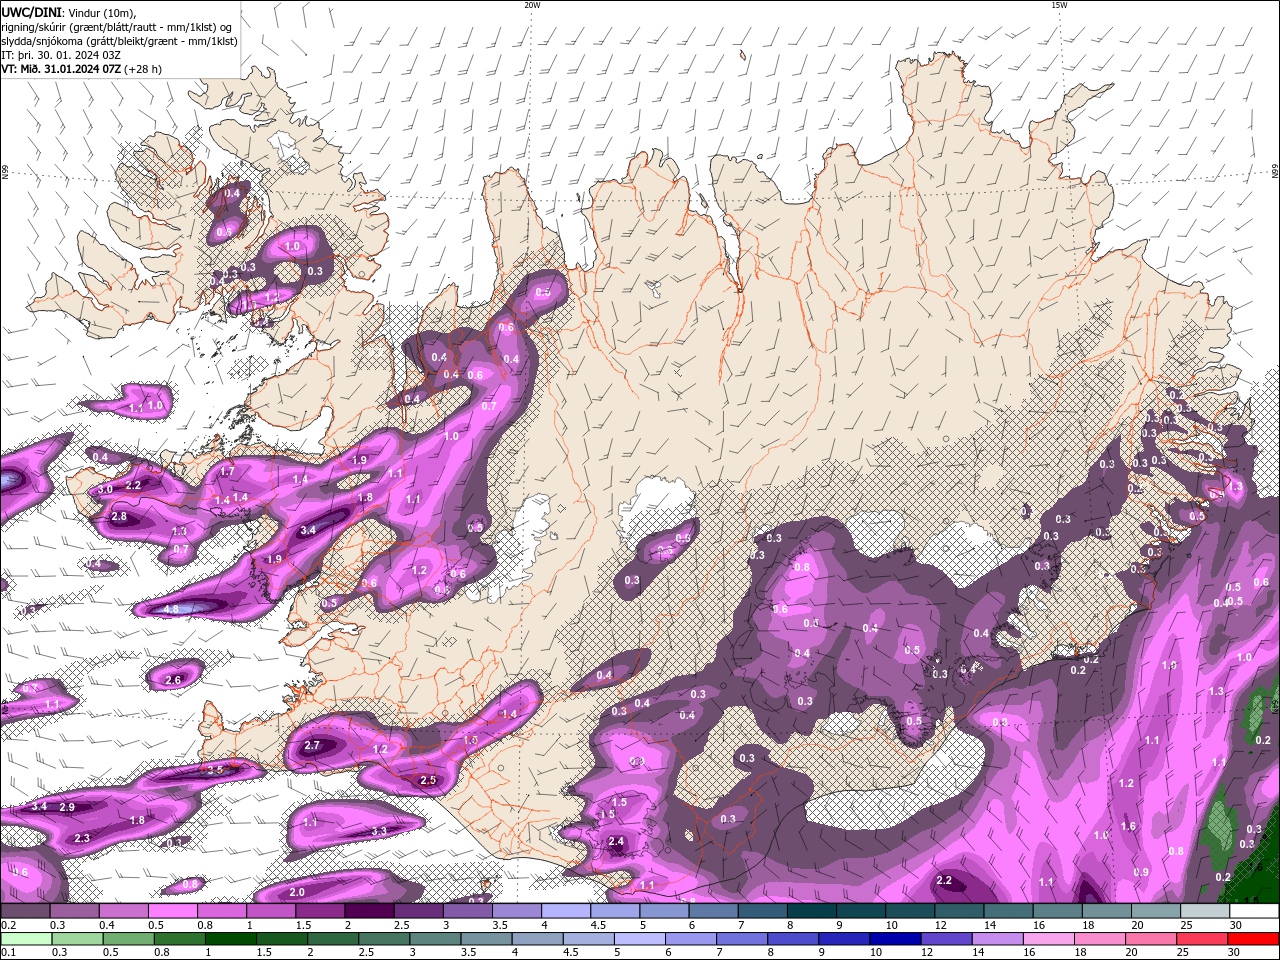Click the 'VT: Mið. 31.01.2024 07Z (+28 h)' line
1280x960 pixels.
(x=82, y=69)
